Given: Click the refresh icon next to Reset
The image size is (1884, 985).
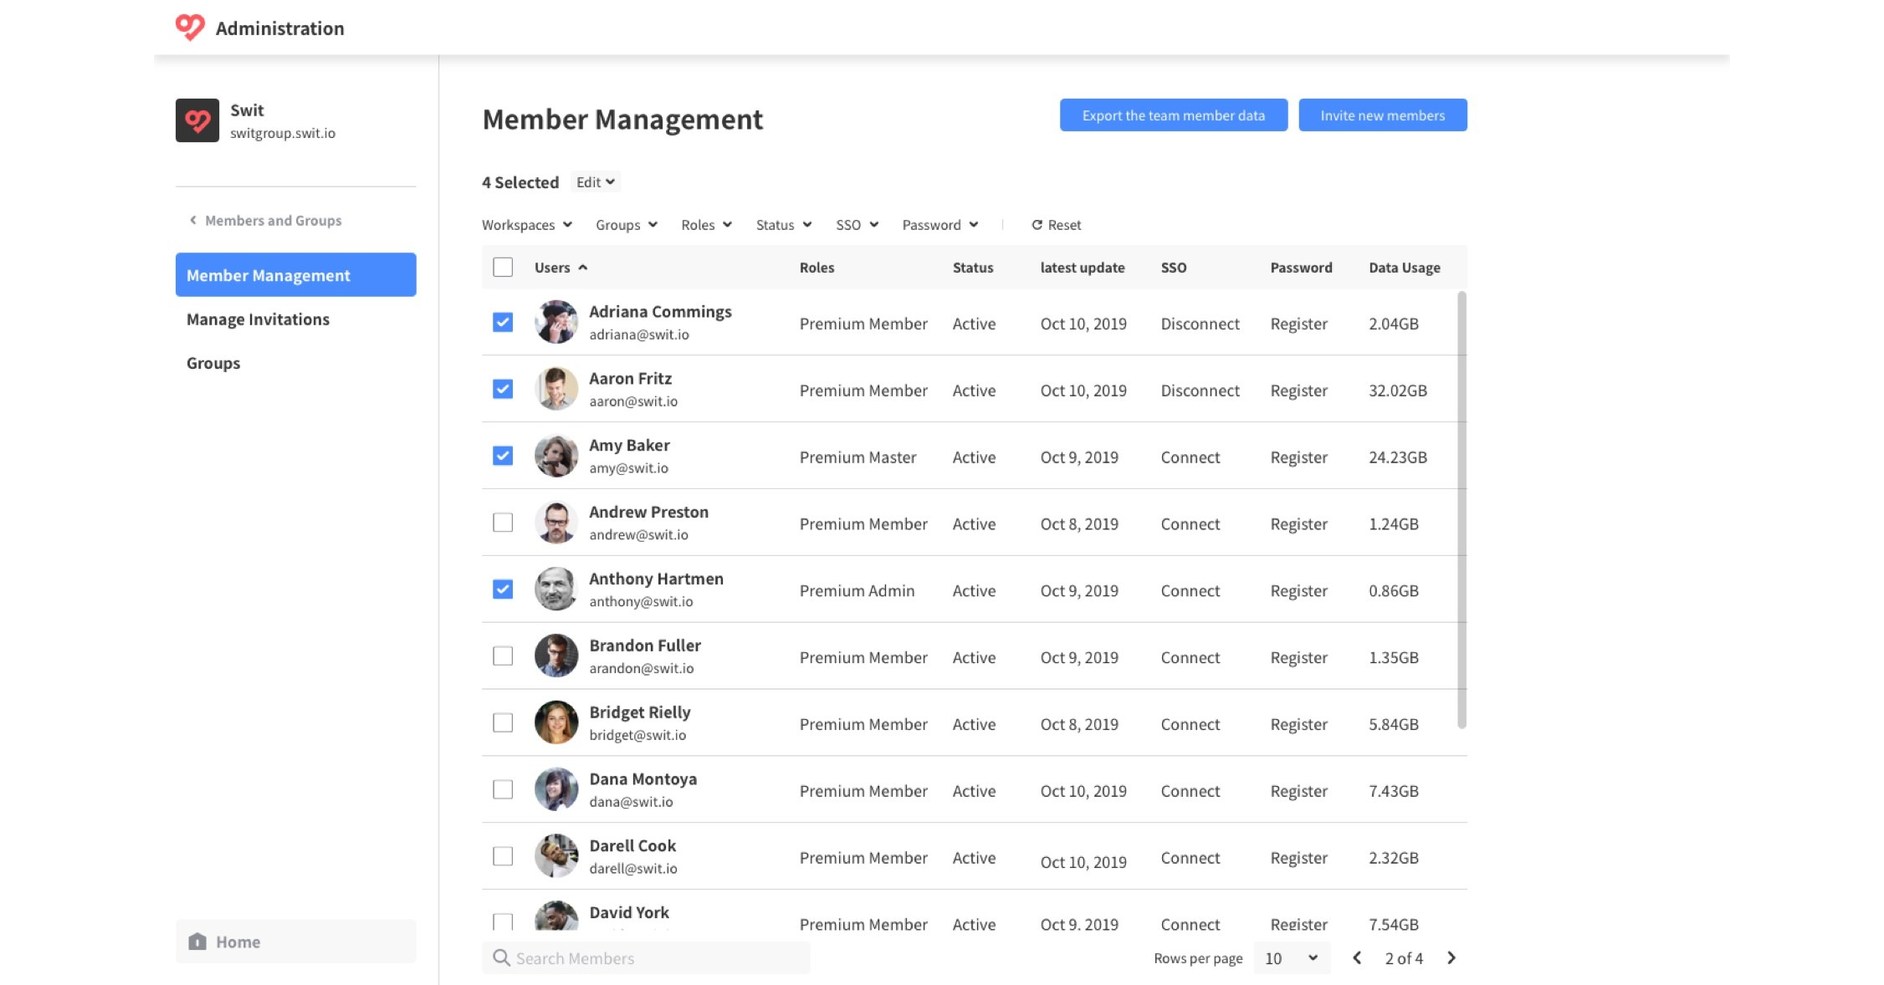Looking at the screenshot, I should [1038, 224].
